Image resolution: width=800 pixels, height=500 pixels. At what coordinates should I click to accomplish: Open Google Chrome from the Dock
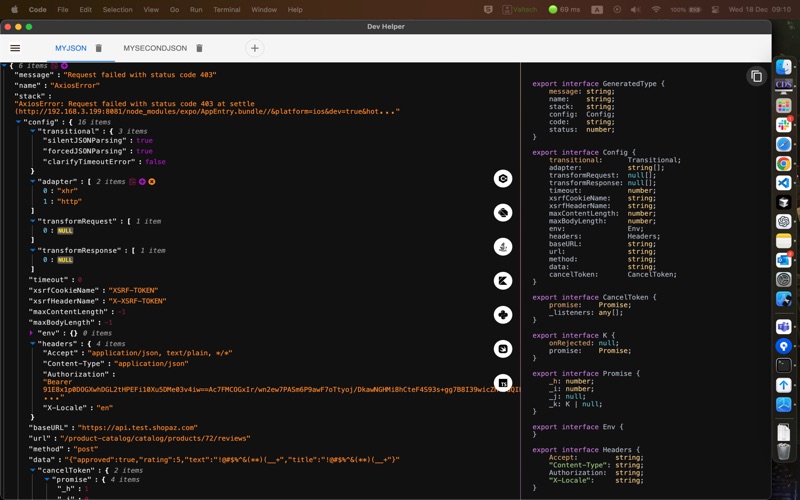(x=784, y=163)
